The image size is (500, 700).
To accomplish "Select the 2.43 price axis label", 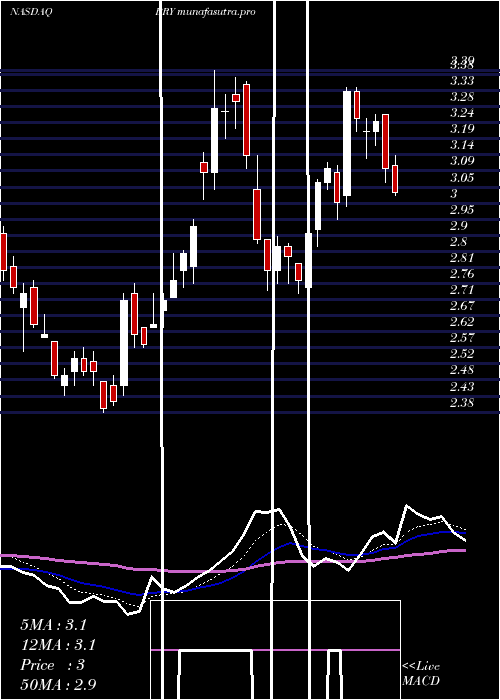I will tap(462, 387).
